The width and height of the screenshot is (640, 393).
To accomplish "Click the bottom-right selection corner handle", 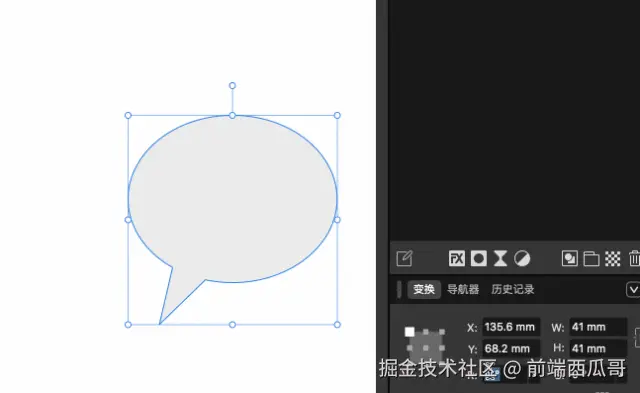I will tap(337, 325).
